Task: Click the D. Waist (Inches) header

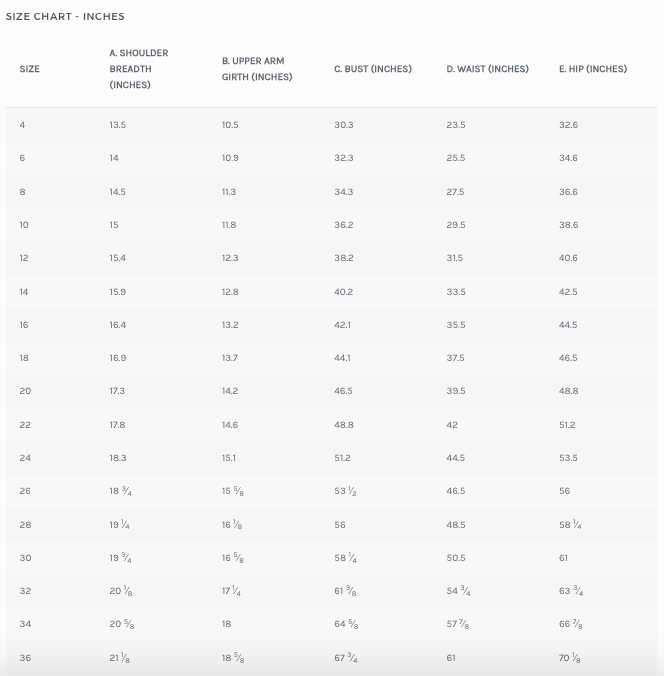Action: pyautogui.click(x=488, y=69)
